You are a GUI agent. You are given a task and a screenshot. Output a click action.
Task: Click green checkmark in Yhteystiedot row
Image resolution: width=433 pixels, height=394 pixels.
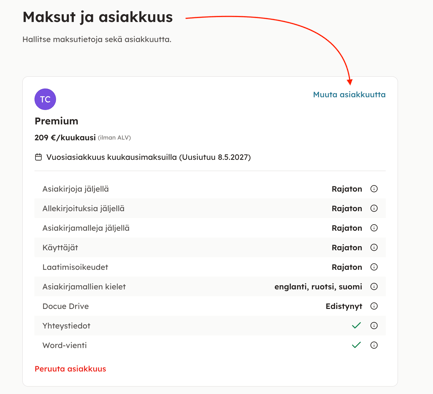coord(356,325)
